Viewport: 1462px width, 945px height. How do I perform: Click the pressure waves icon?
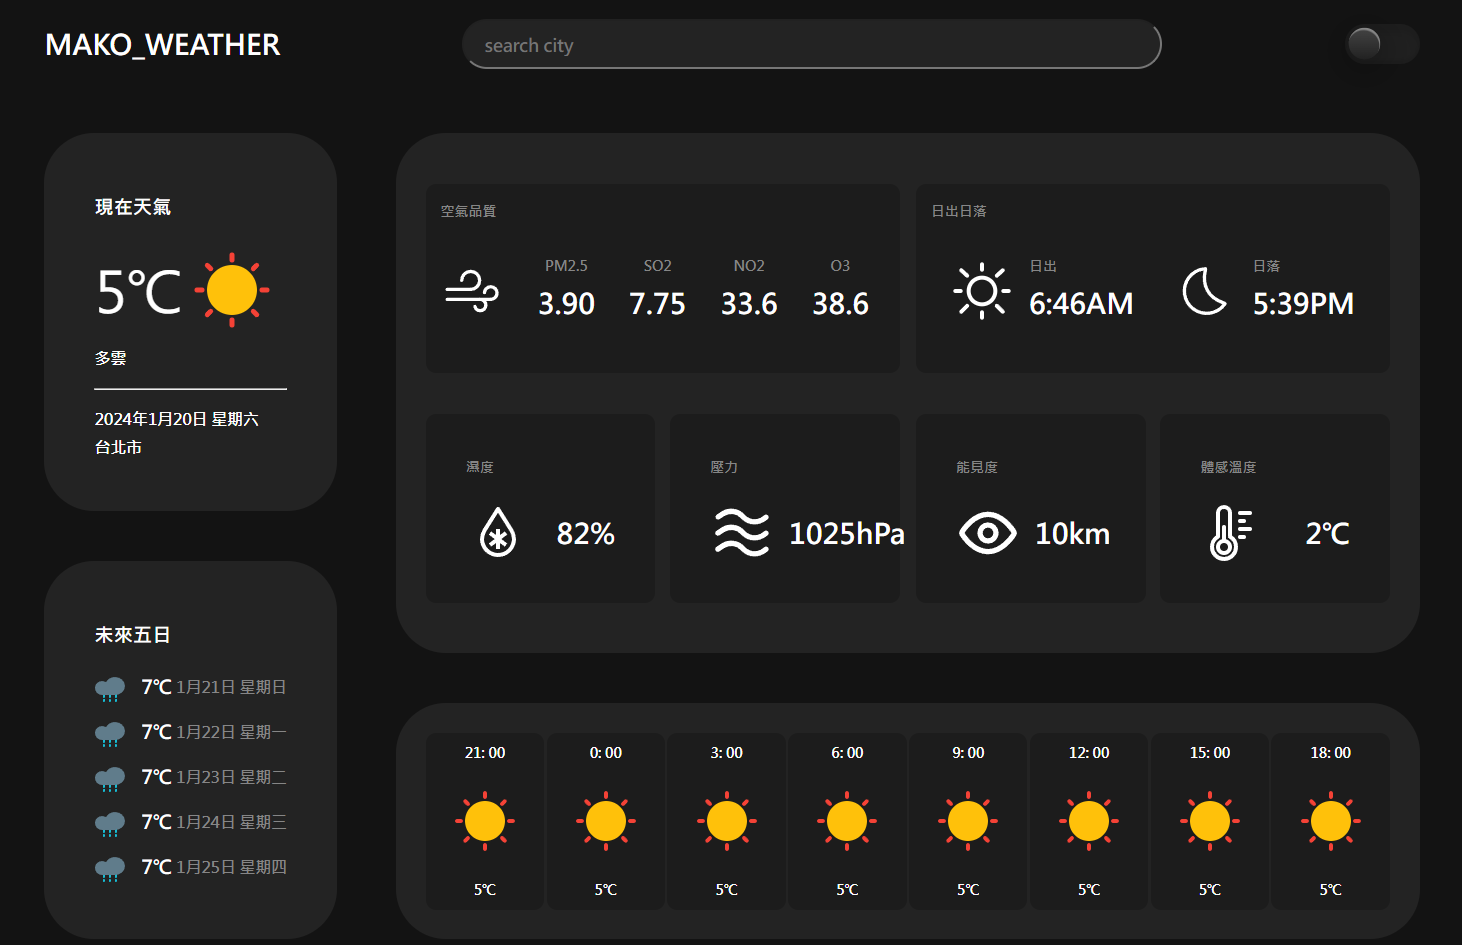coord(741,532)
